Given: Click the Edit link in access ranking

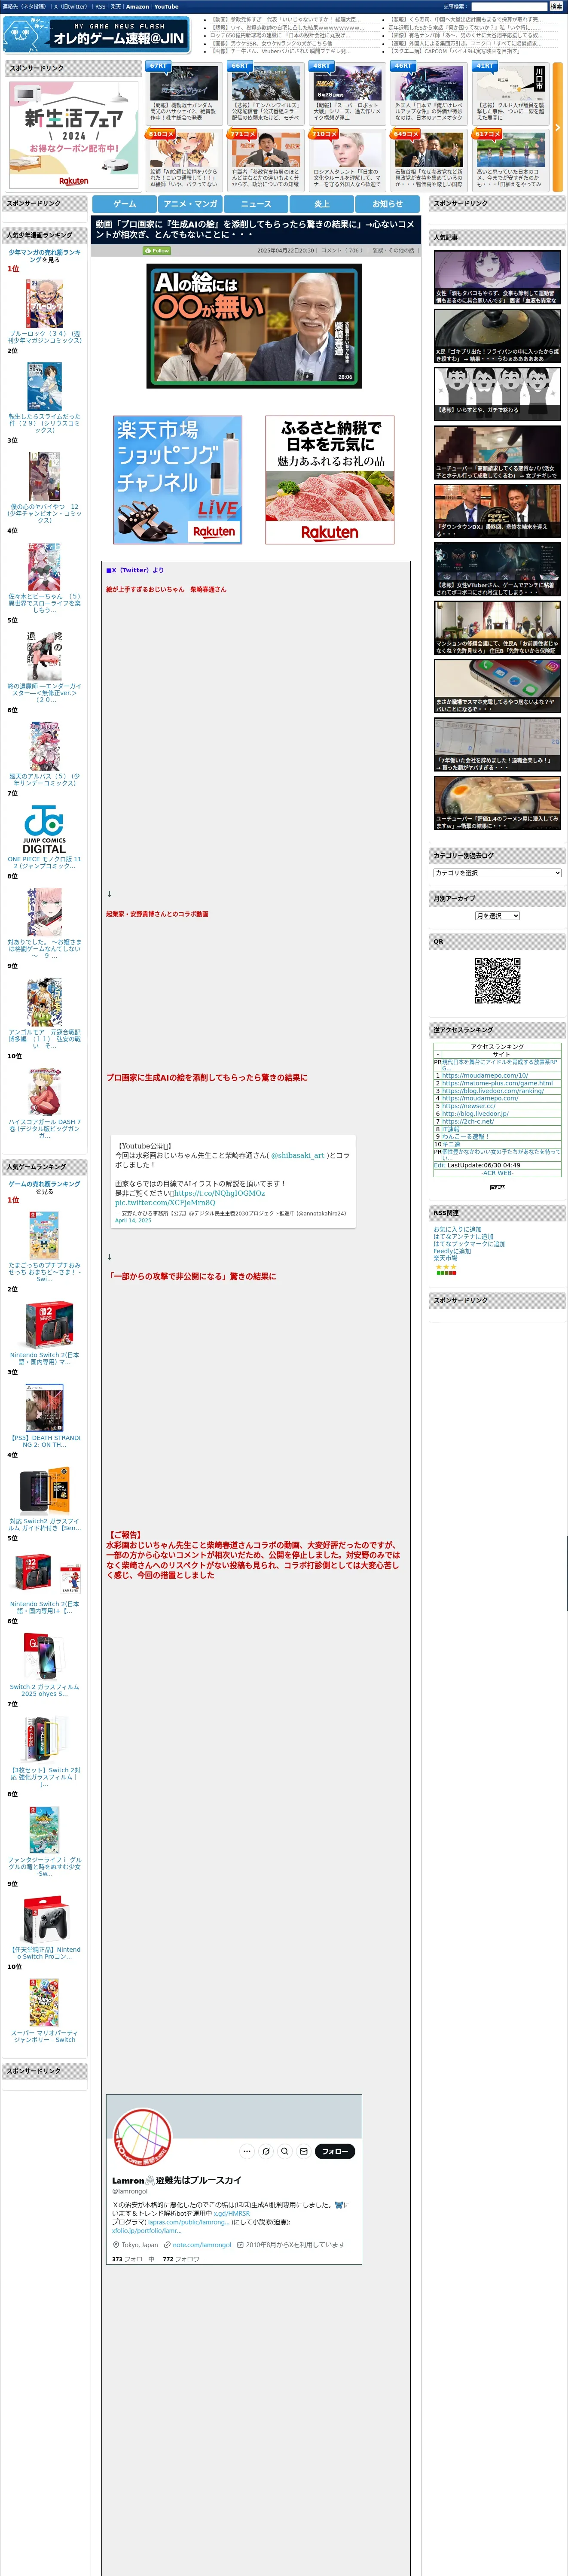Looking at the screenshot, I should [439, 1165].
